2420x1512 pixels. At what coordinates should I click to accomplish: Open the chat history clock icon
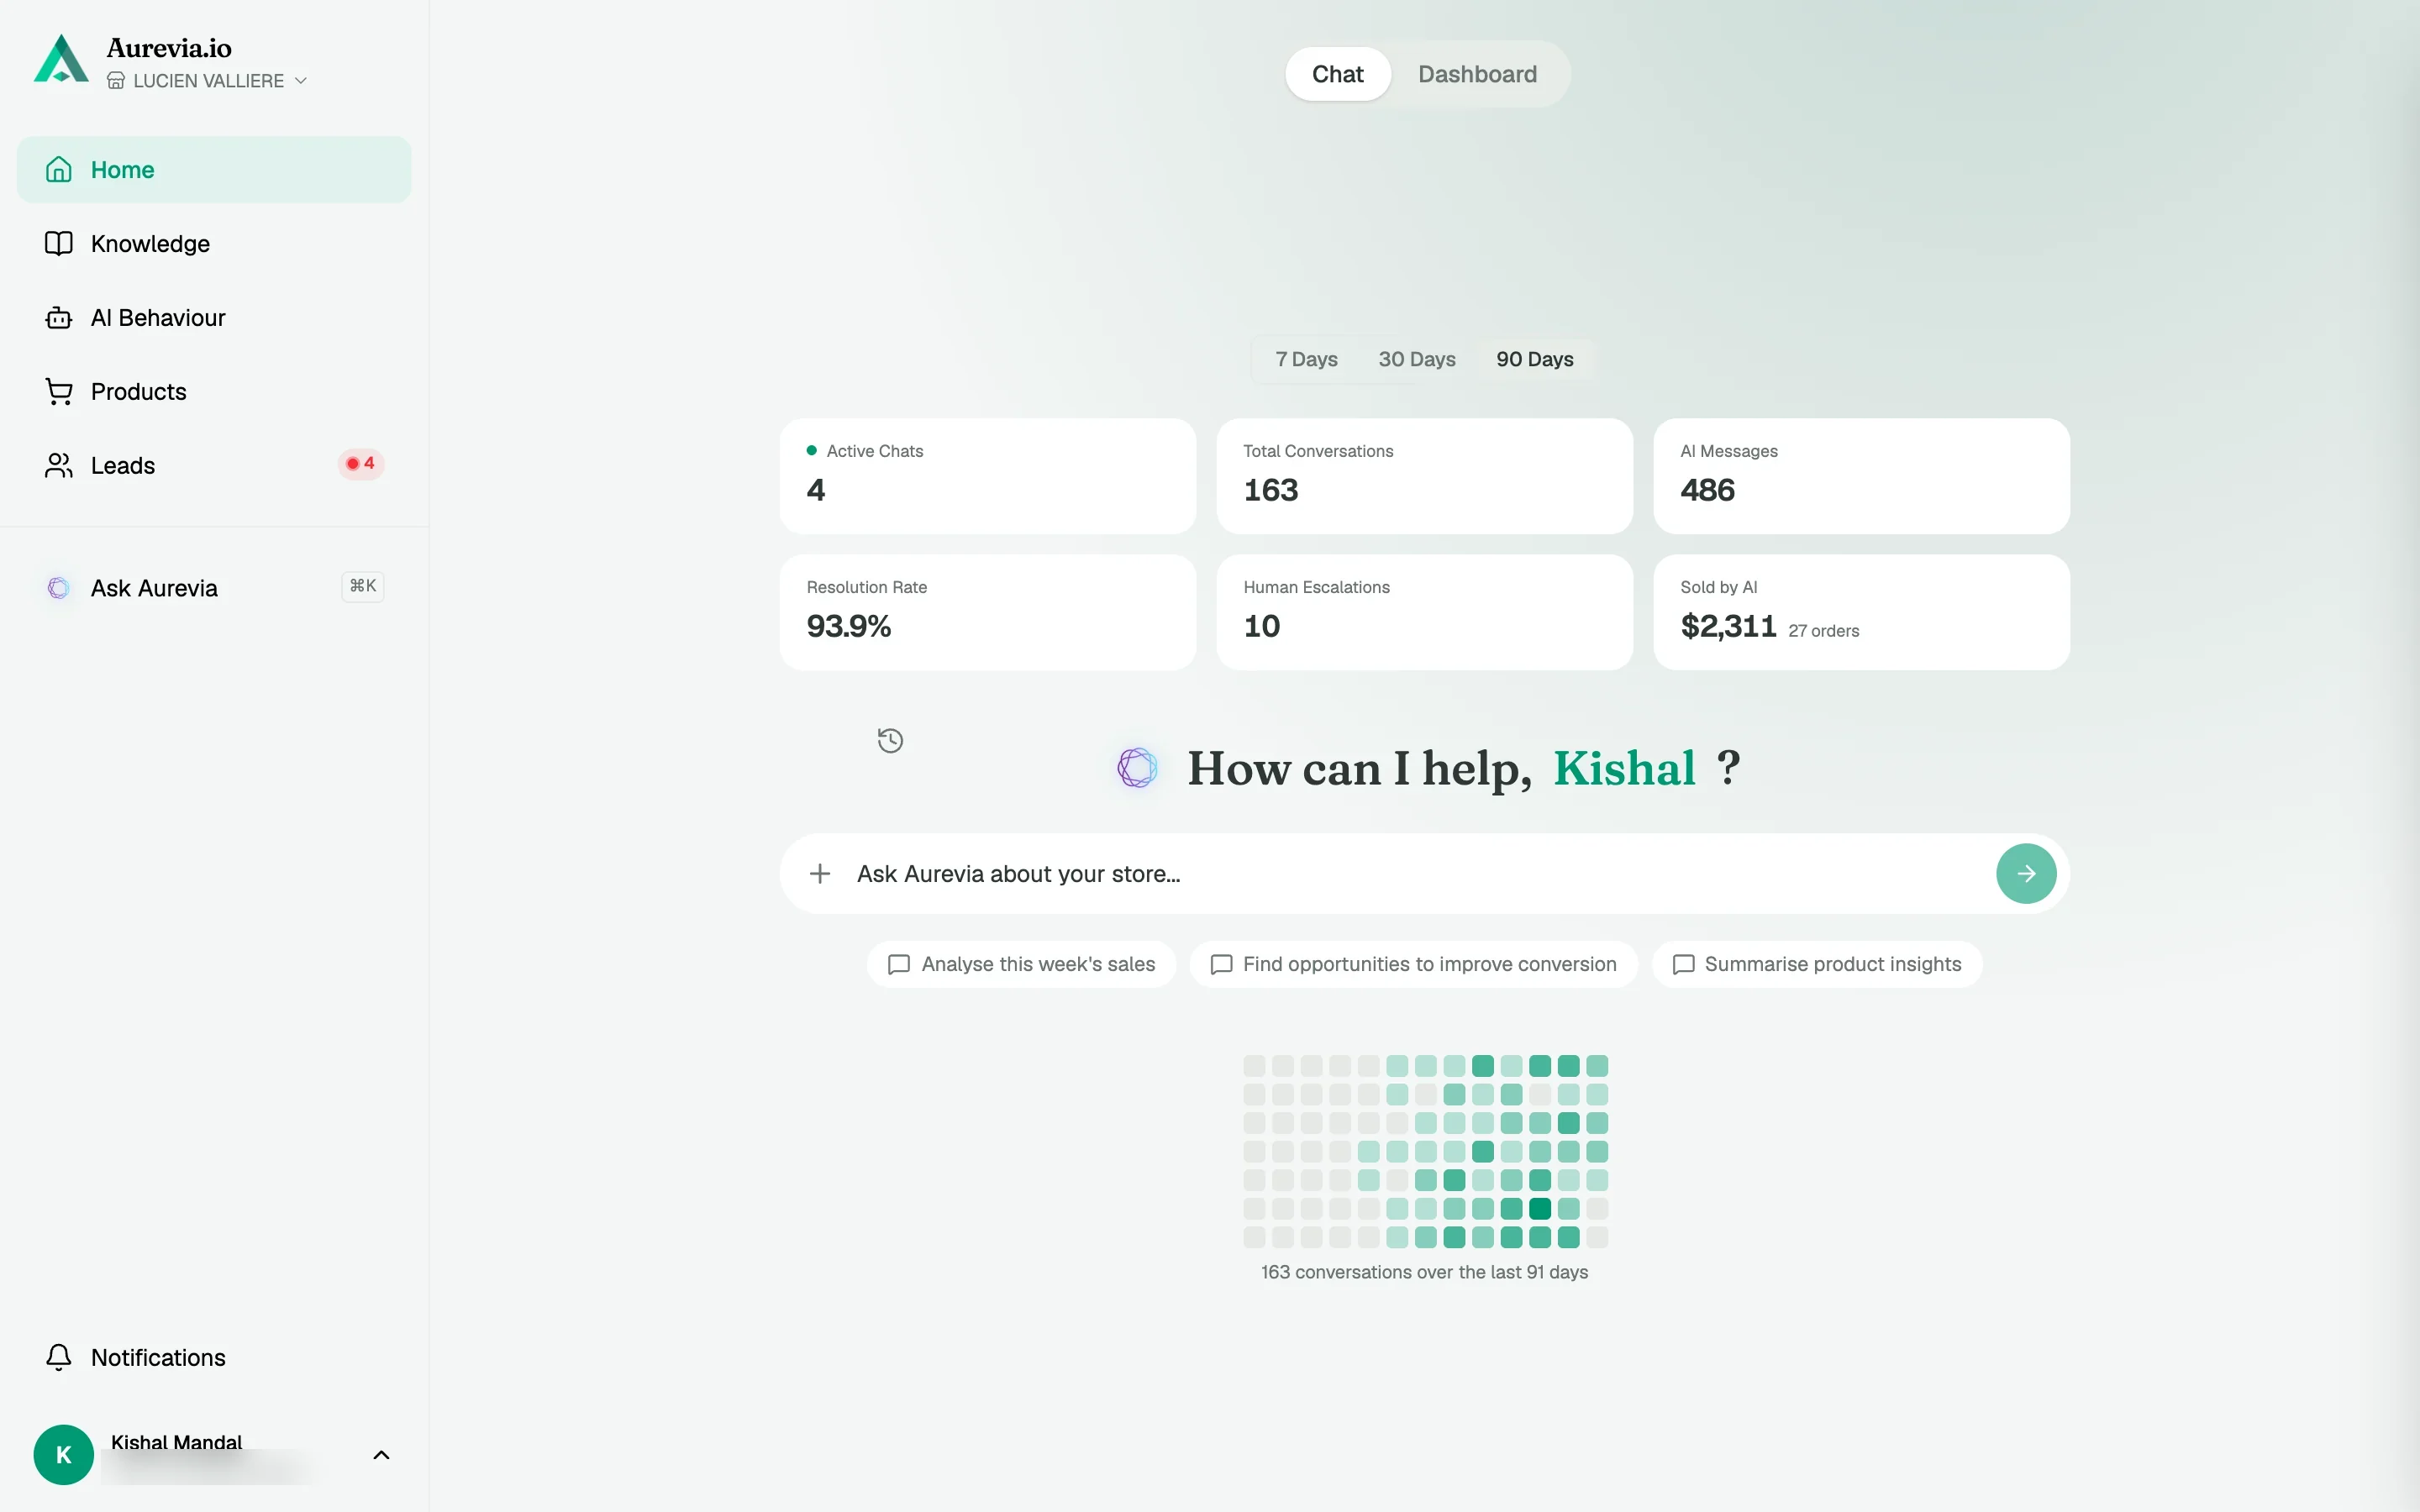890,740
